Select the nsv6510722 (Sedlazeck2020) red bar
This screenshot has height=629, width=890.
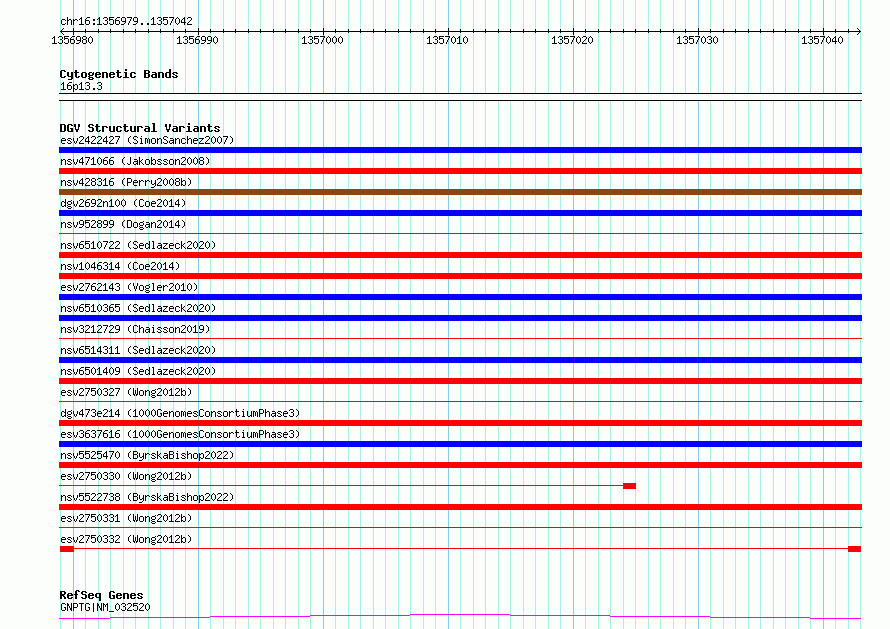point(460,255)
